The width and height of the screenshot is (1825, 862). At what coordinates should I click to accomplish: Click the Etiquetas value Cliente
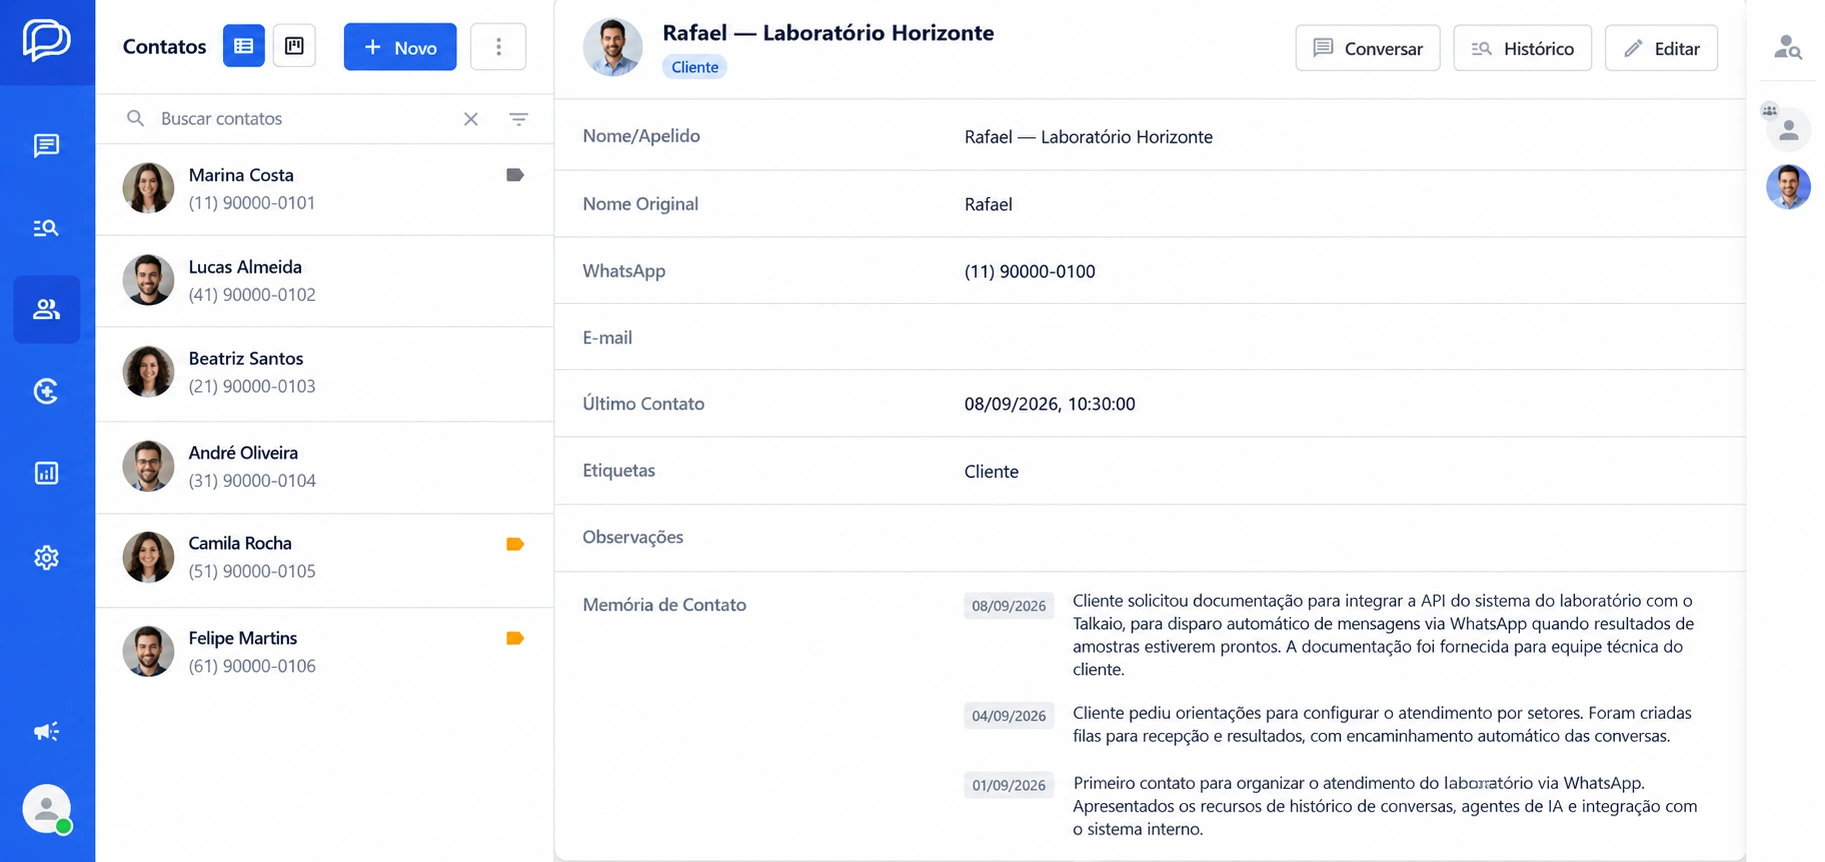[x=991, y=471]
